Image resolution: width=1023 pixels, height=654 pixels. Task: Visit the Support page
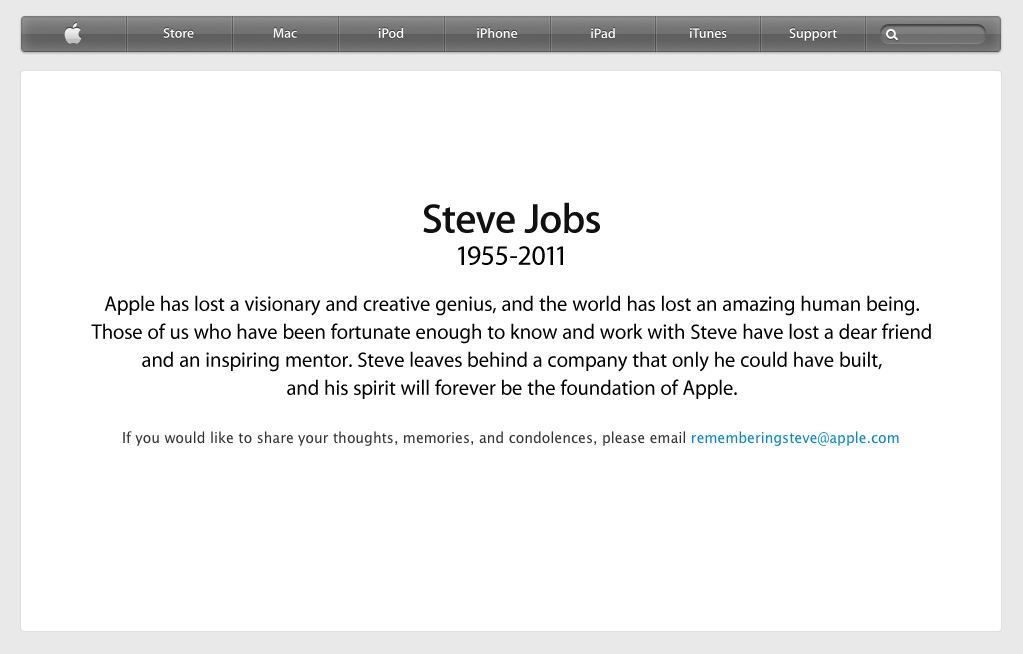click(813, 33)
